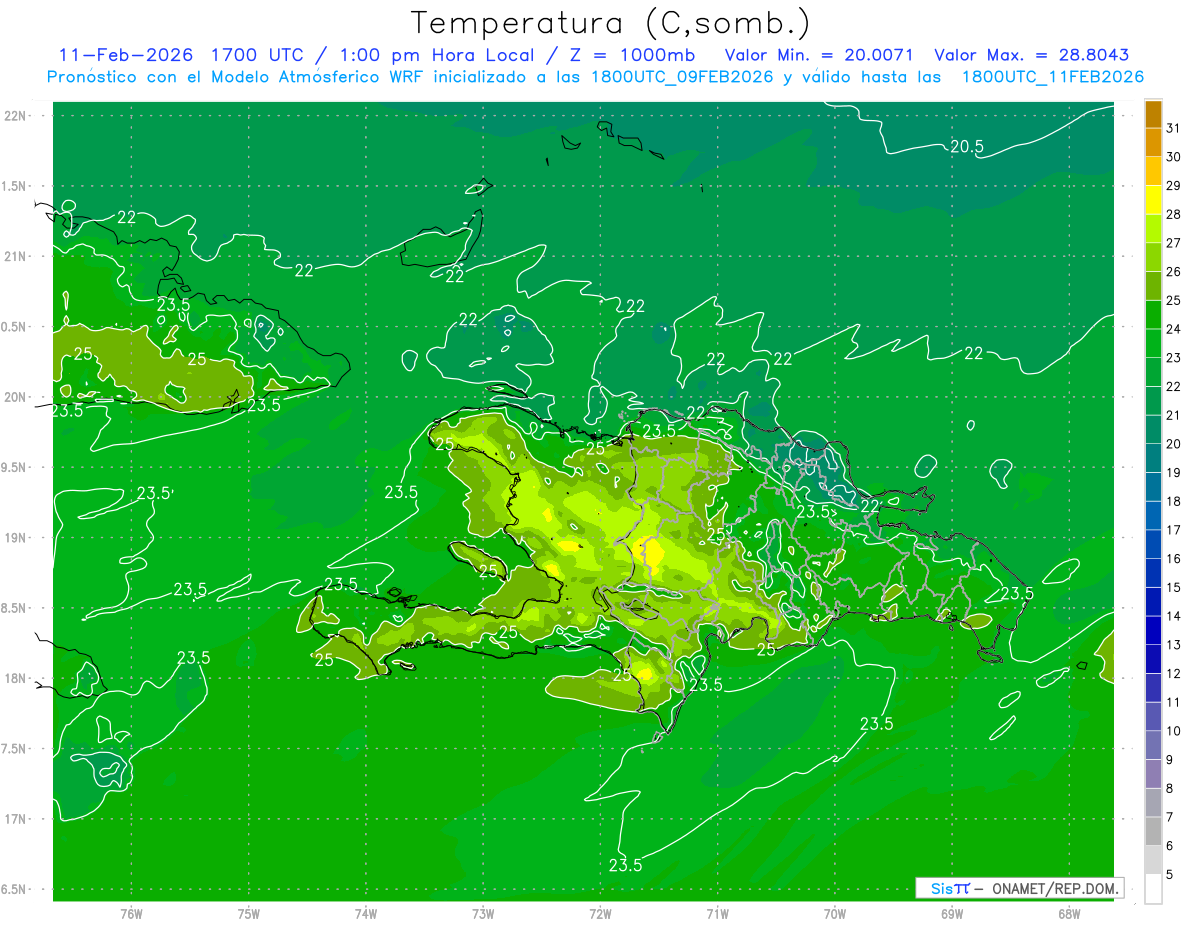The width and height of the screenshot is (1200, 927).
Task: Click color scale value "8"
Action: 1169,789
